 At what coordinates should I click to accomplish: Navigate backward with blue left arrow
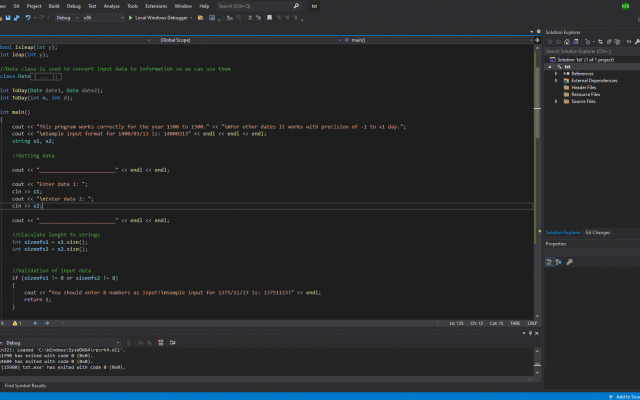pyautogui.click(x=36, y=323)
